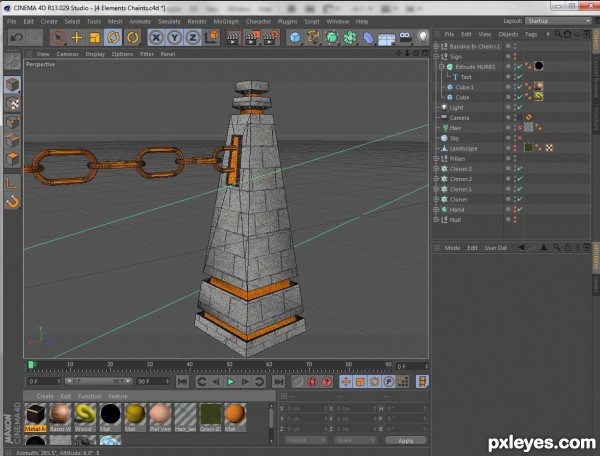Screen dimensions: 600x456
Task: Select the Scale tool
Action: (95, 37)
